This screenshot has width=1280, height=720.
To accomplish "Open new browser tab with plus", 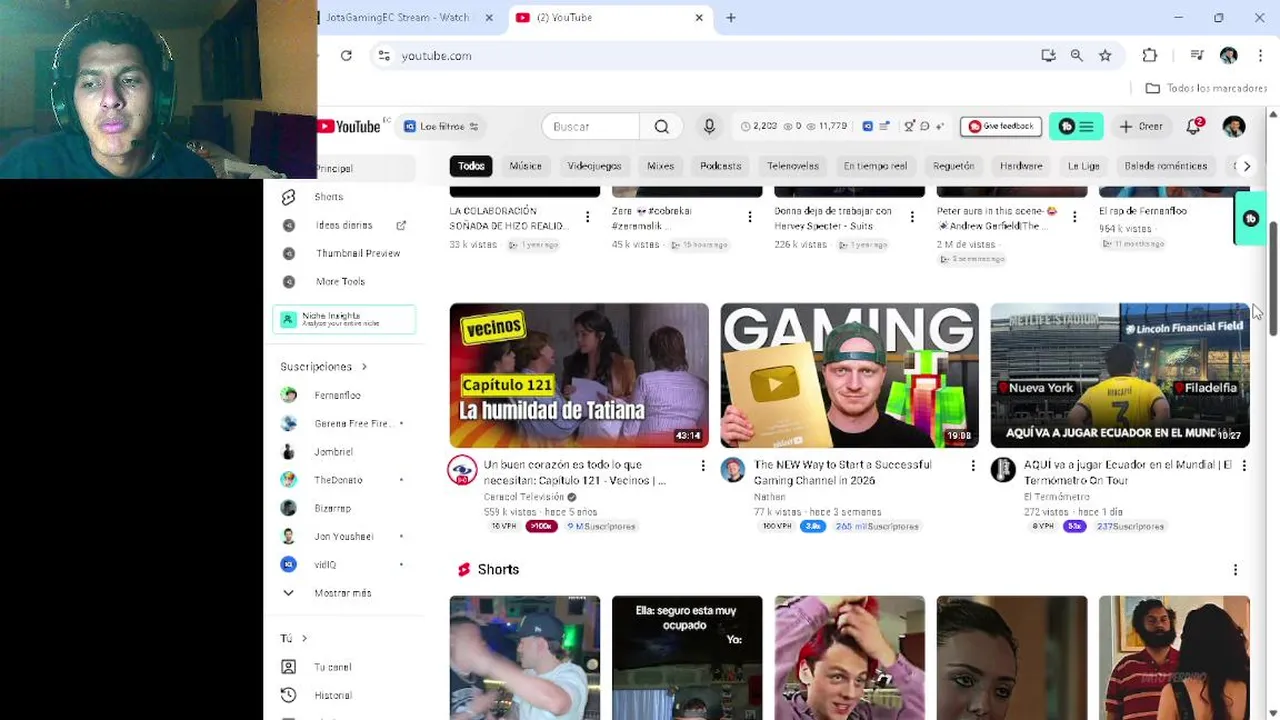I will [731, 17].
